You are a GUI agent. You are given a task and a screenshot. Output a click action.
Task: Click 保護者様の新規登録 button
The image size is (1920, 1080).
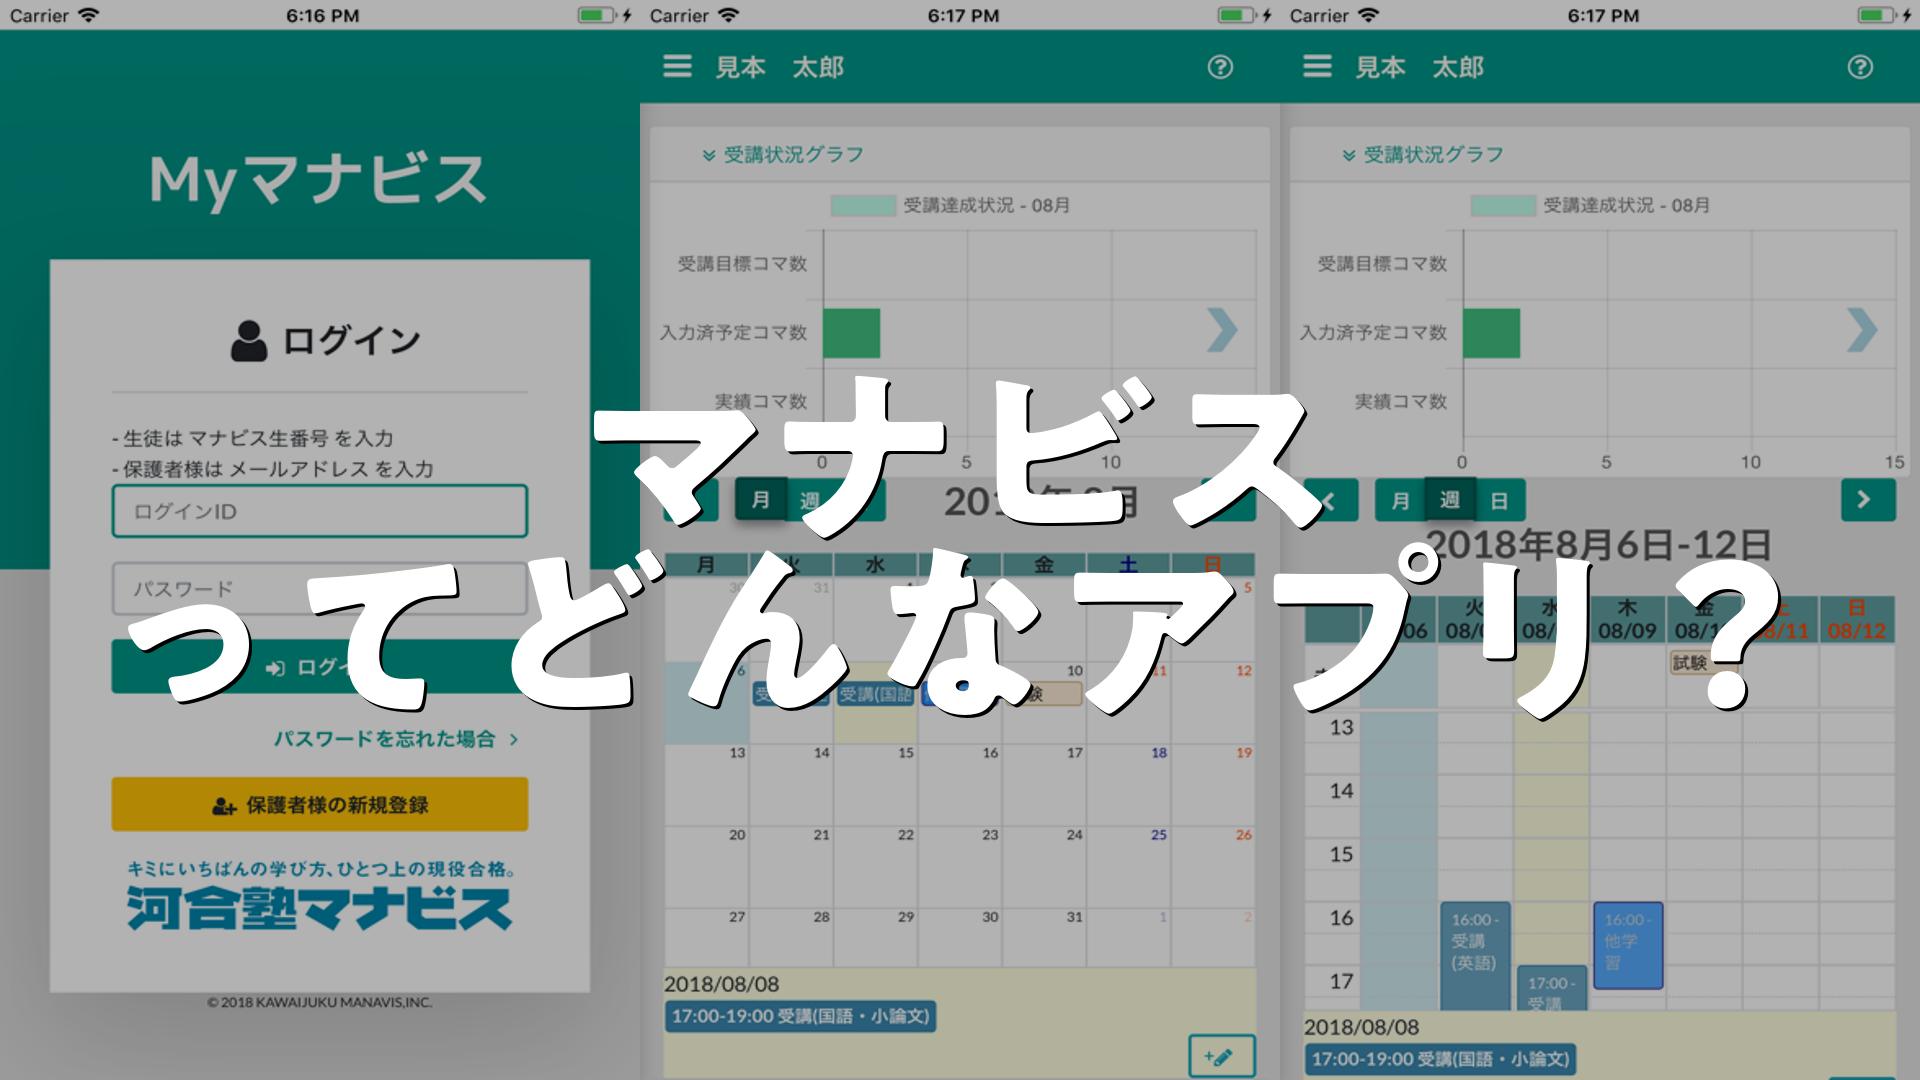(x=320, y=805)
